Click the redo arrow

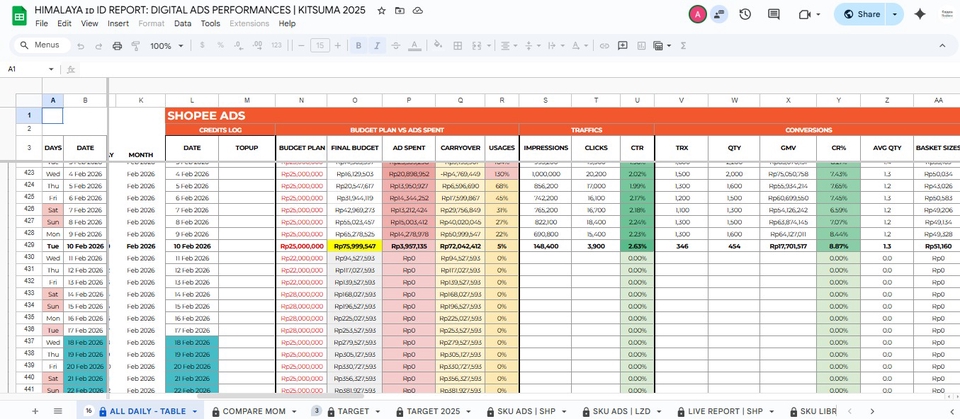[99, 46]
